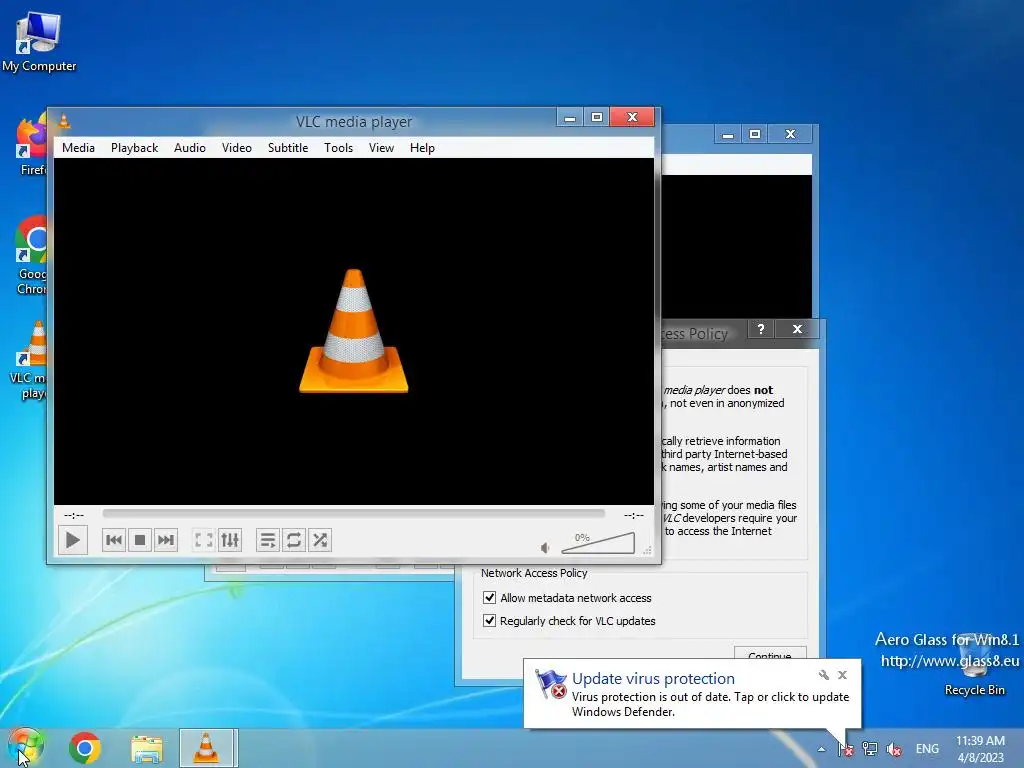Click the VLC Play button
The width and height of the screenshot is (1024, 768).
72,540
